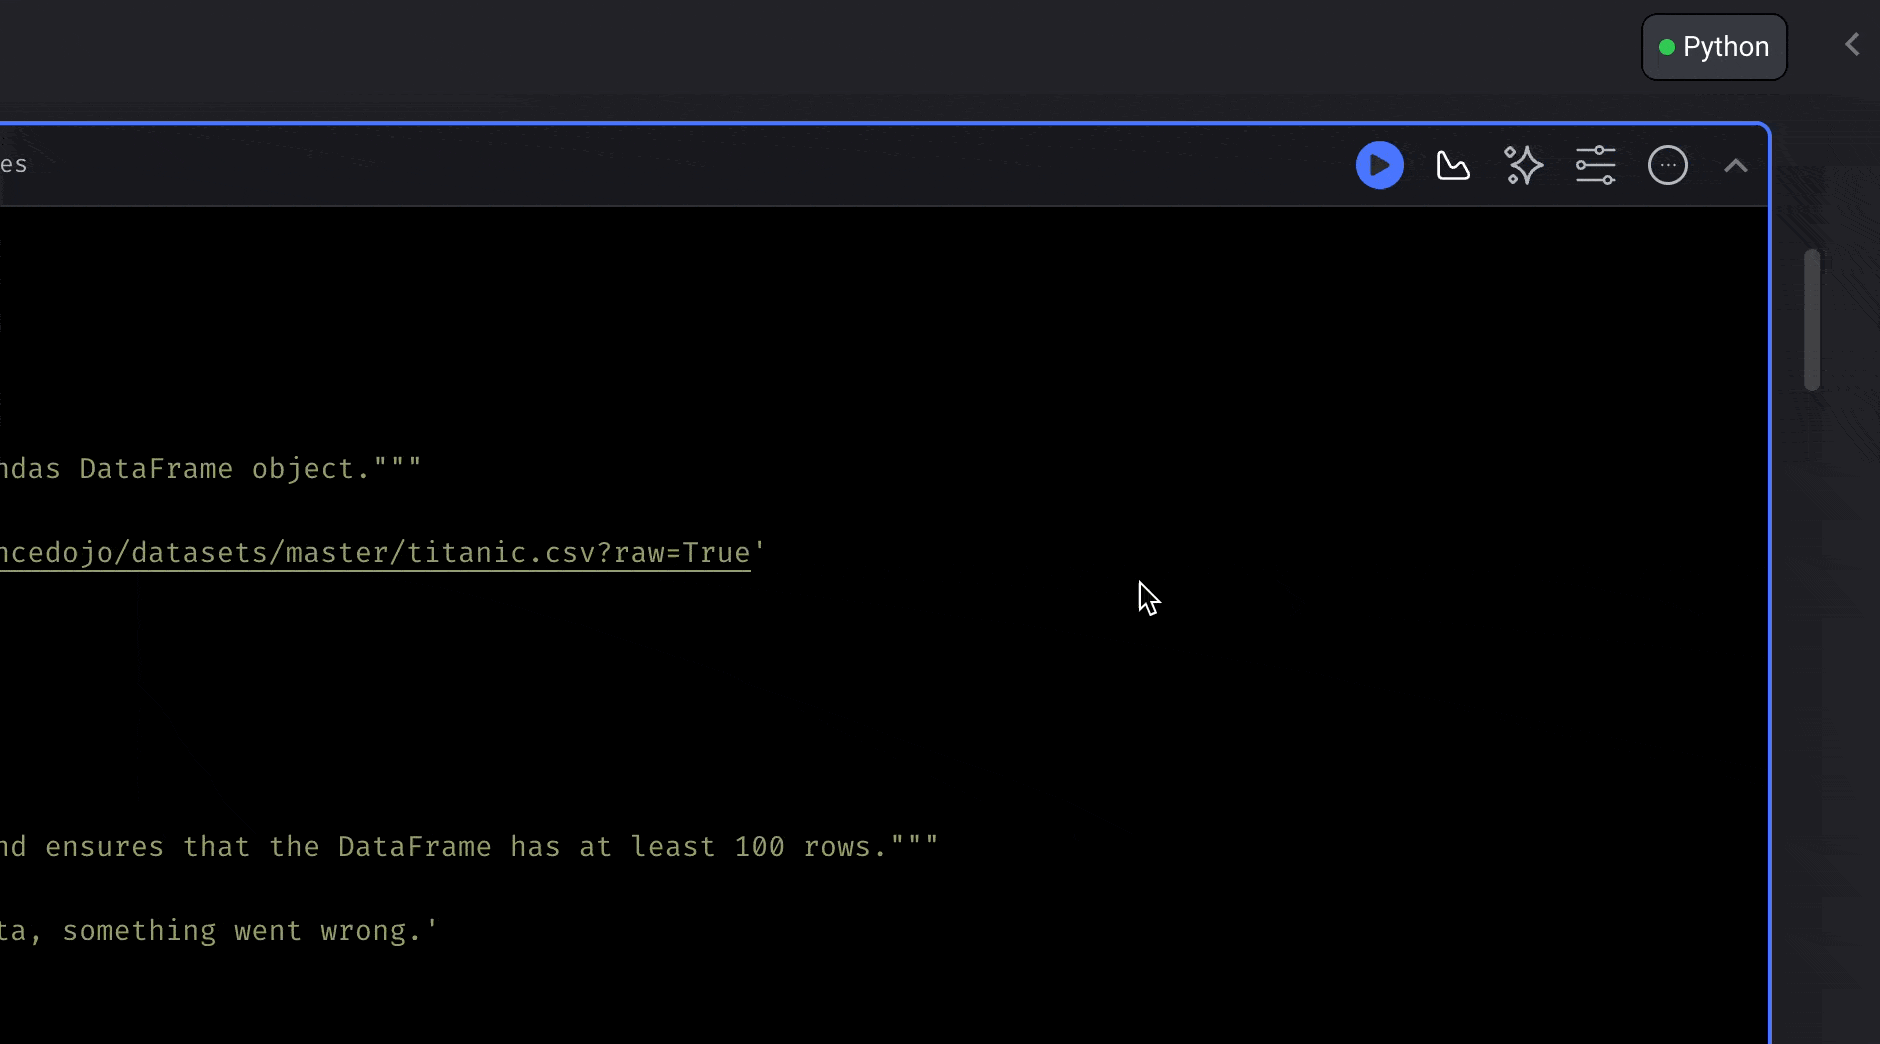Click the AI sparkle assistant icon
The height and width of the screenshot is (1044, 1880).
pyautogui.click(x=1524, y=166)
